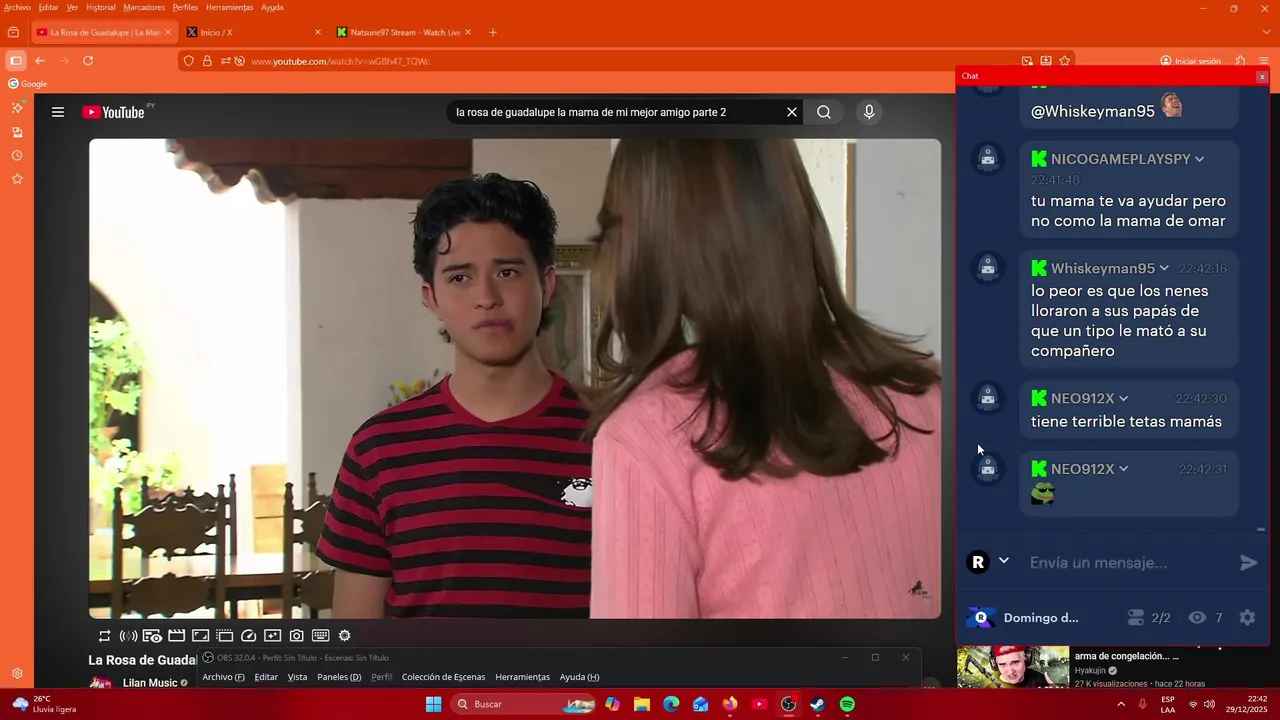Screen dimensions: 1280x720
Task: Click the broadcast waves icon below video
Action: pyautogui.click(x=128, y=636)
